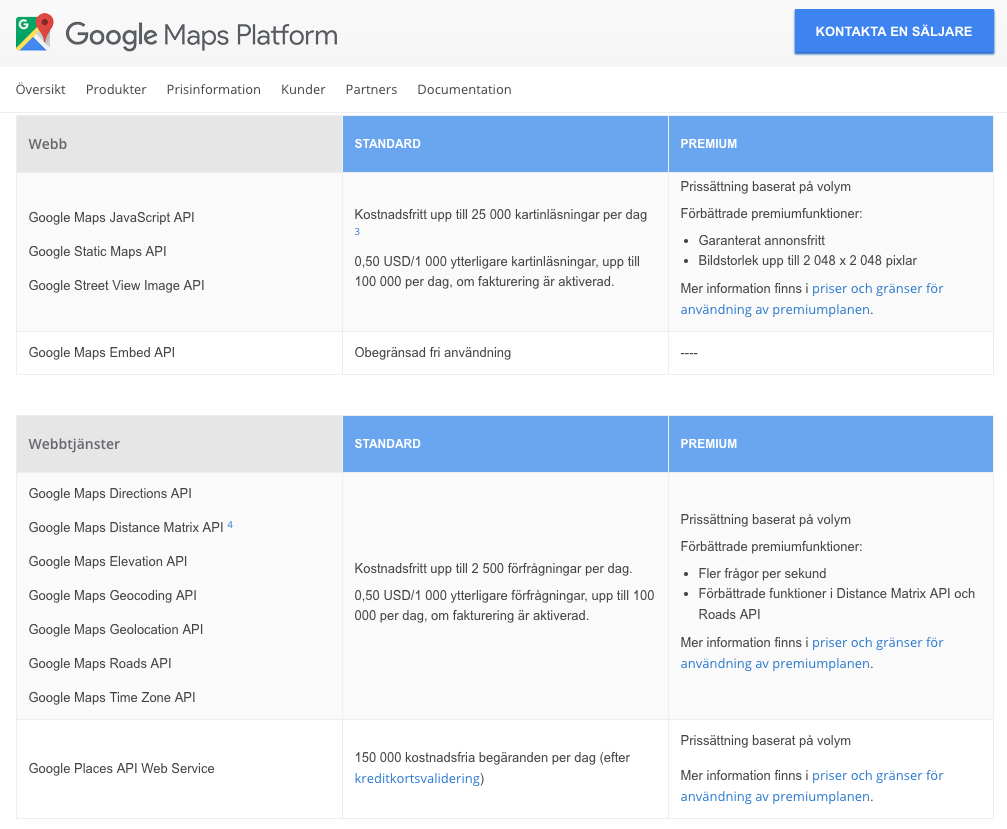The image size is (1007, 829).
Task: Click the PREMIUM header in the Webb table
Action: point(831,144)
